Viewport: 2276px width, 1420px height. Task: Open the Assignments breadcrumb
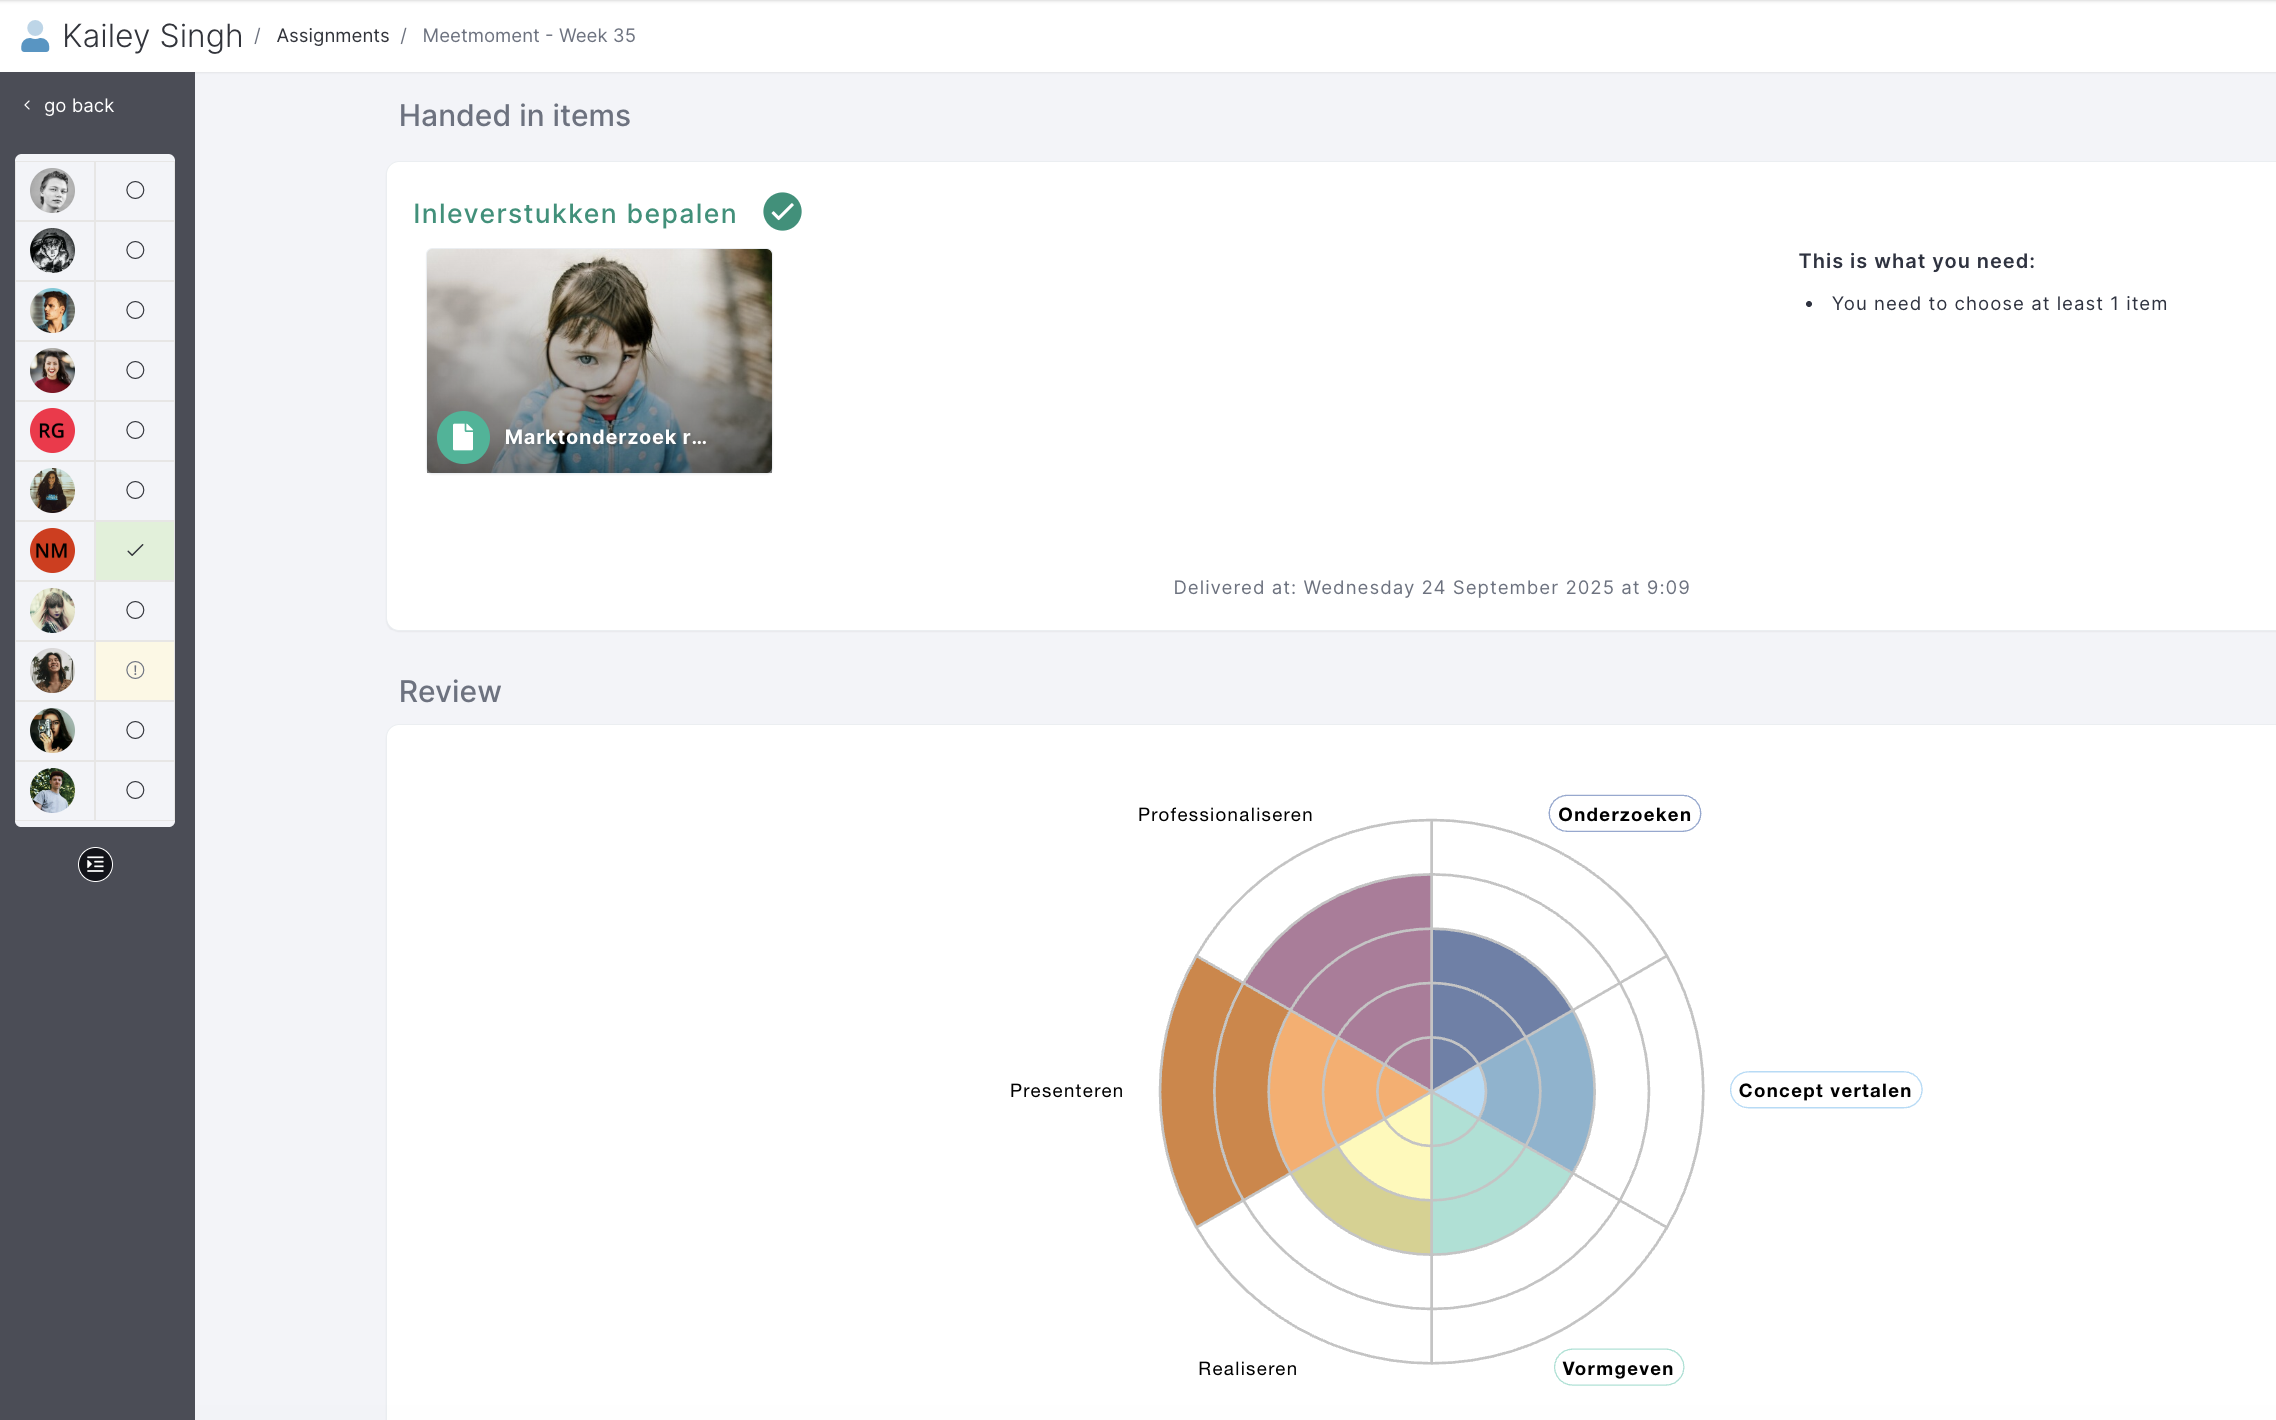333,36
